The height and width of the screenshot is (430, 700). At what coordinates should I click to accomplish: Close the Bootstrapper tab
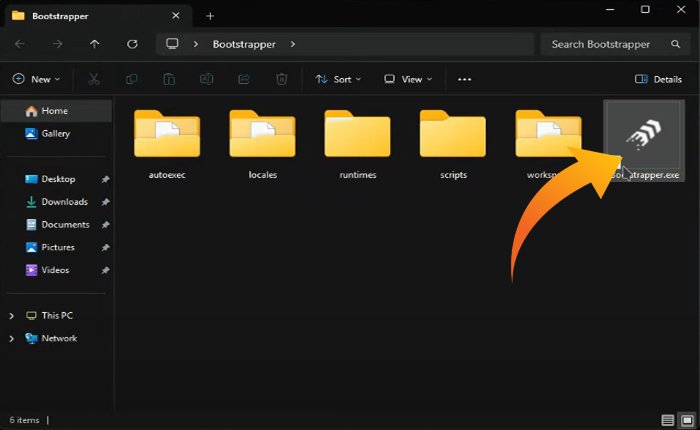tap(175, 16)
